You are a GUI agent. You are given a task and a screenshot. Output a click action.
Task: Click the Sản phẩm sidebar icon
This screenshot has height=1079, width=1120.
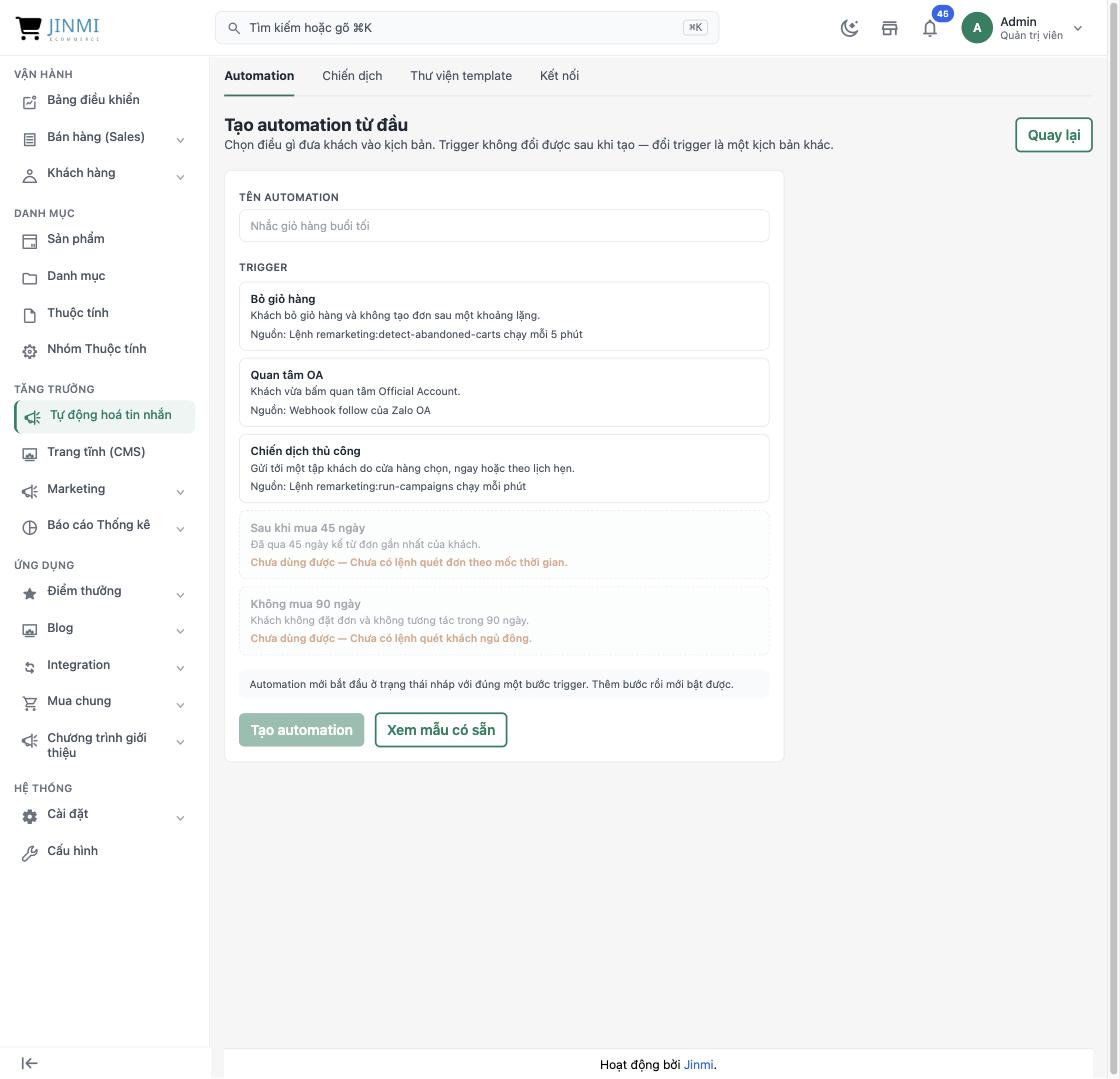[x=29, y=241]
